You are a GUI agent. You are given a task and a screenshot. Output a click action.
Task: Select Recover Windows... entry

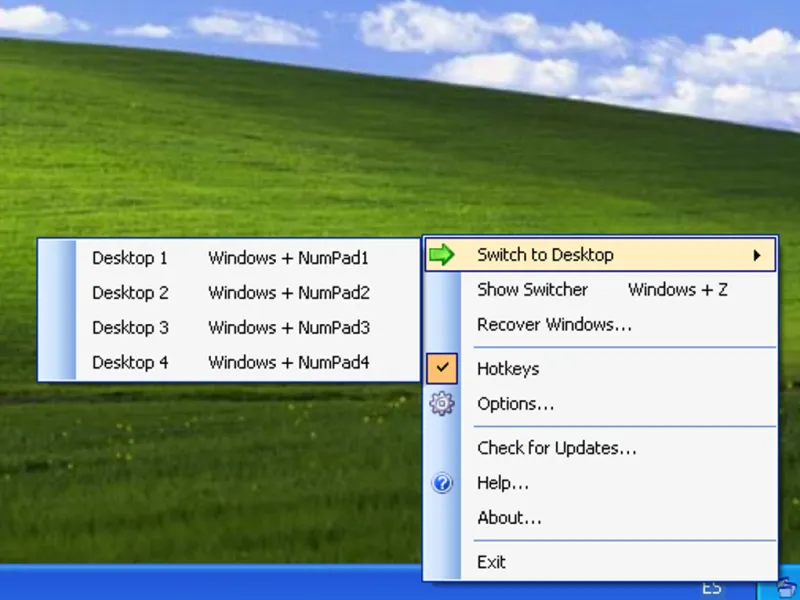tap(601, 324)
